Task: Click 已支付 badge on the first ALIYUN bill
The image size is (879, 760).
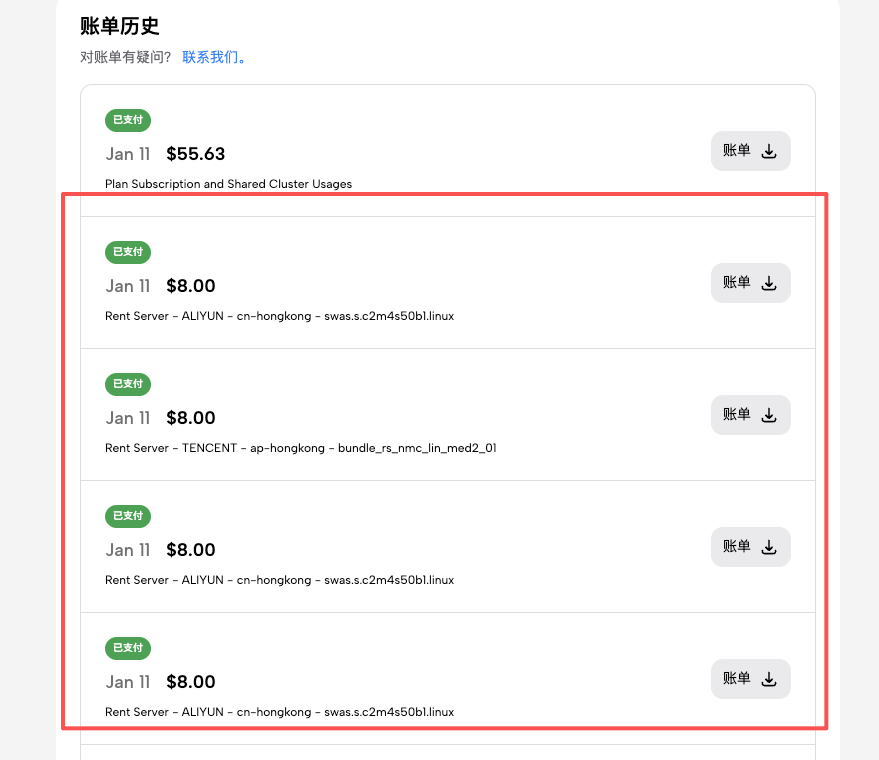Action: coord(128,252)
